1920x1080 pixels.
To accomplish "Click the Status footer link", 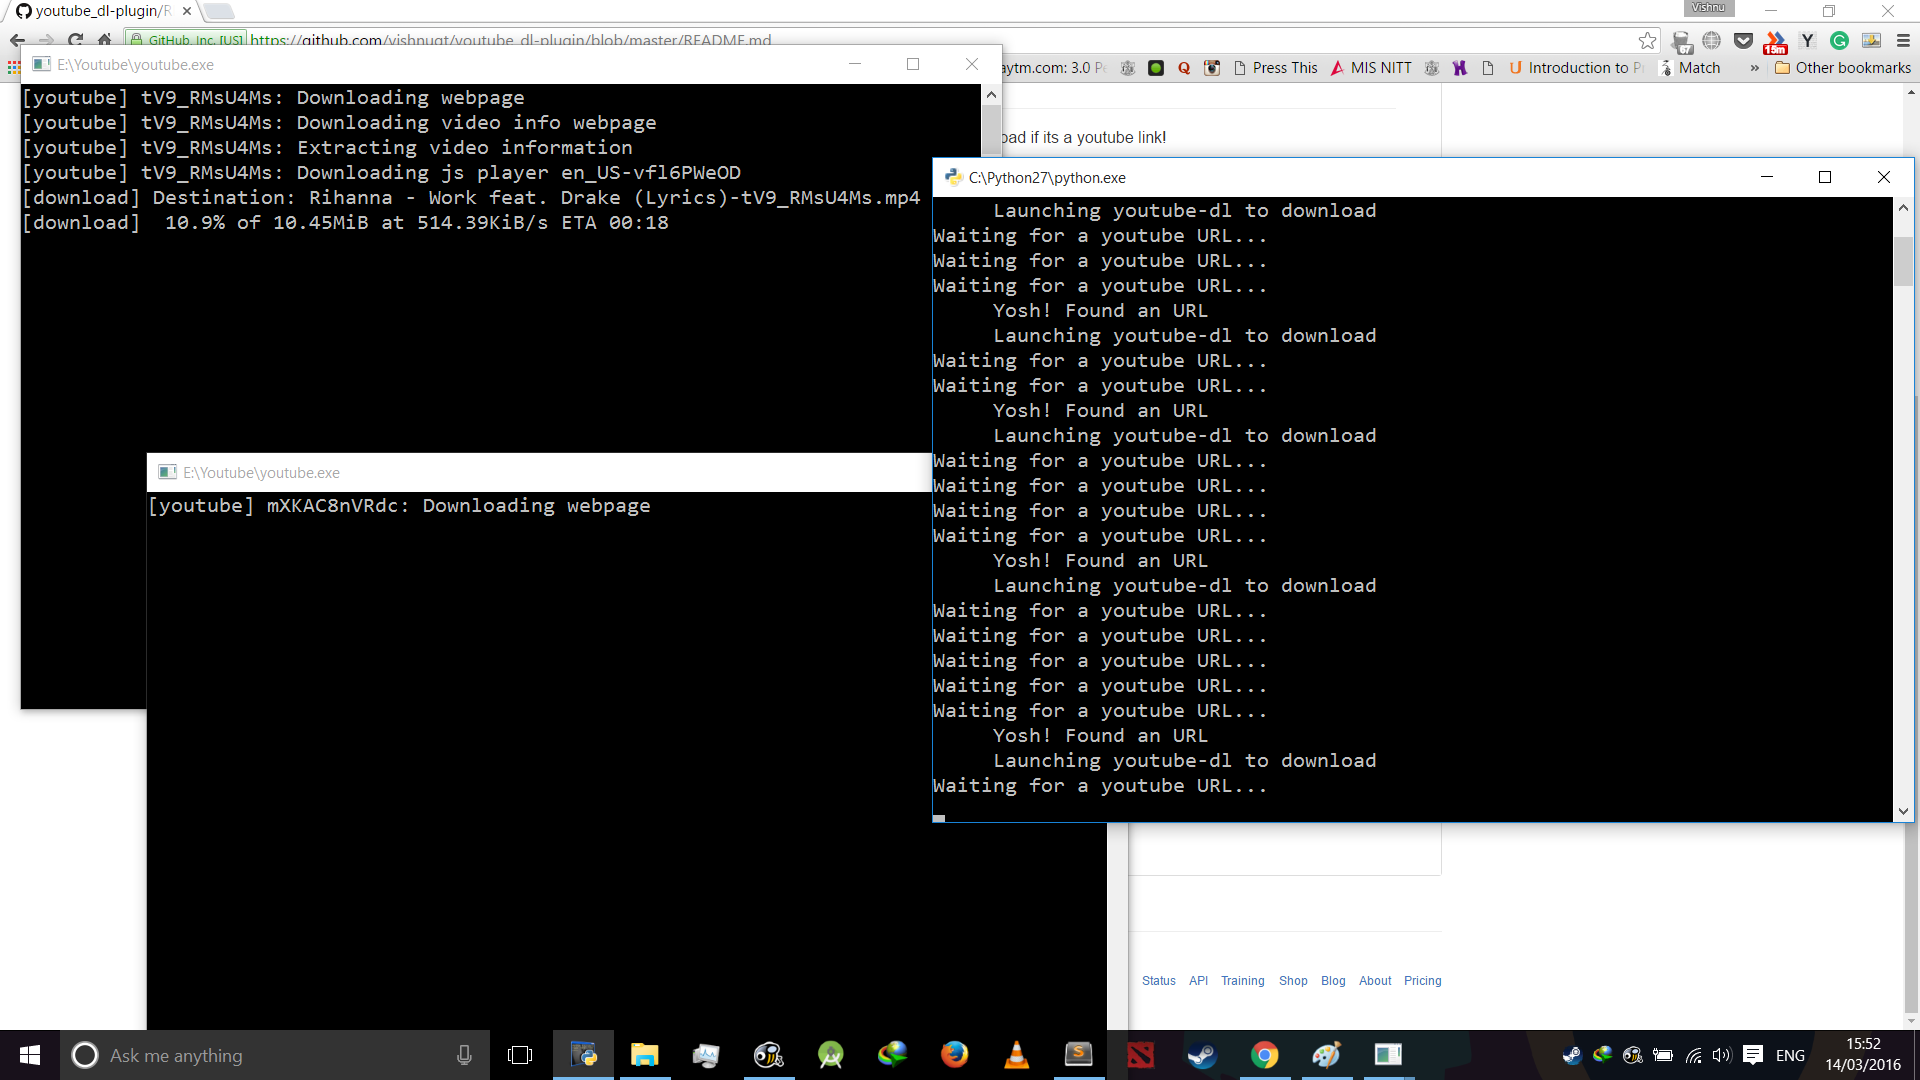I will [1158, 981].
